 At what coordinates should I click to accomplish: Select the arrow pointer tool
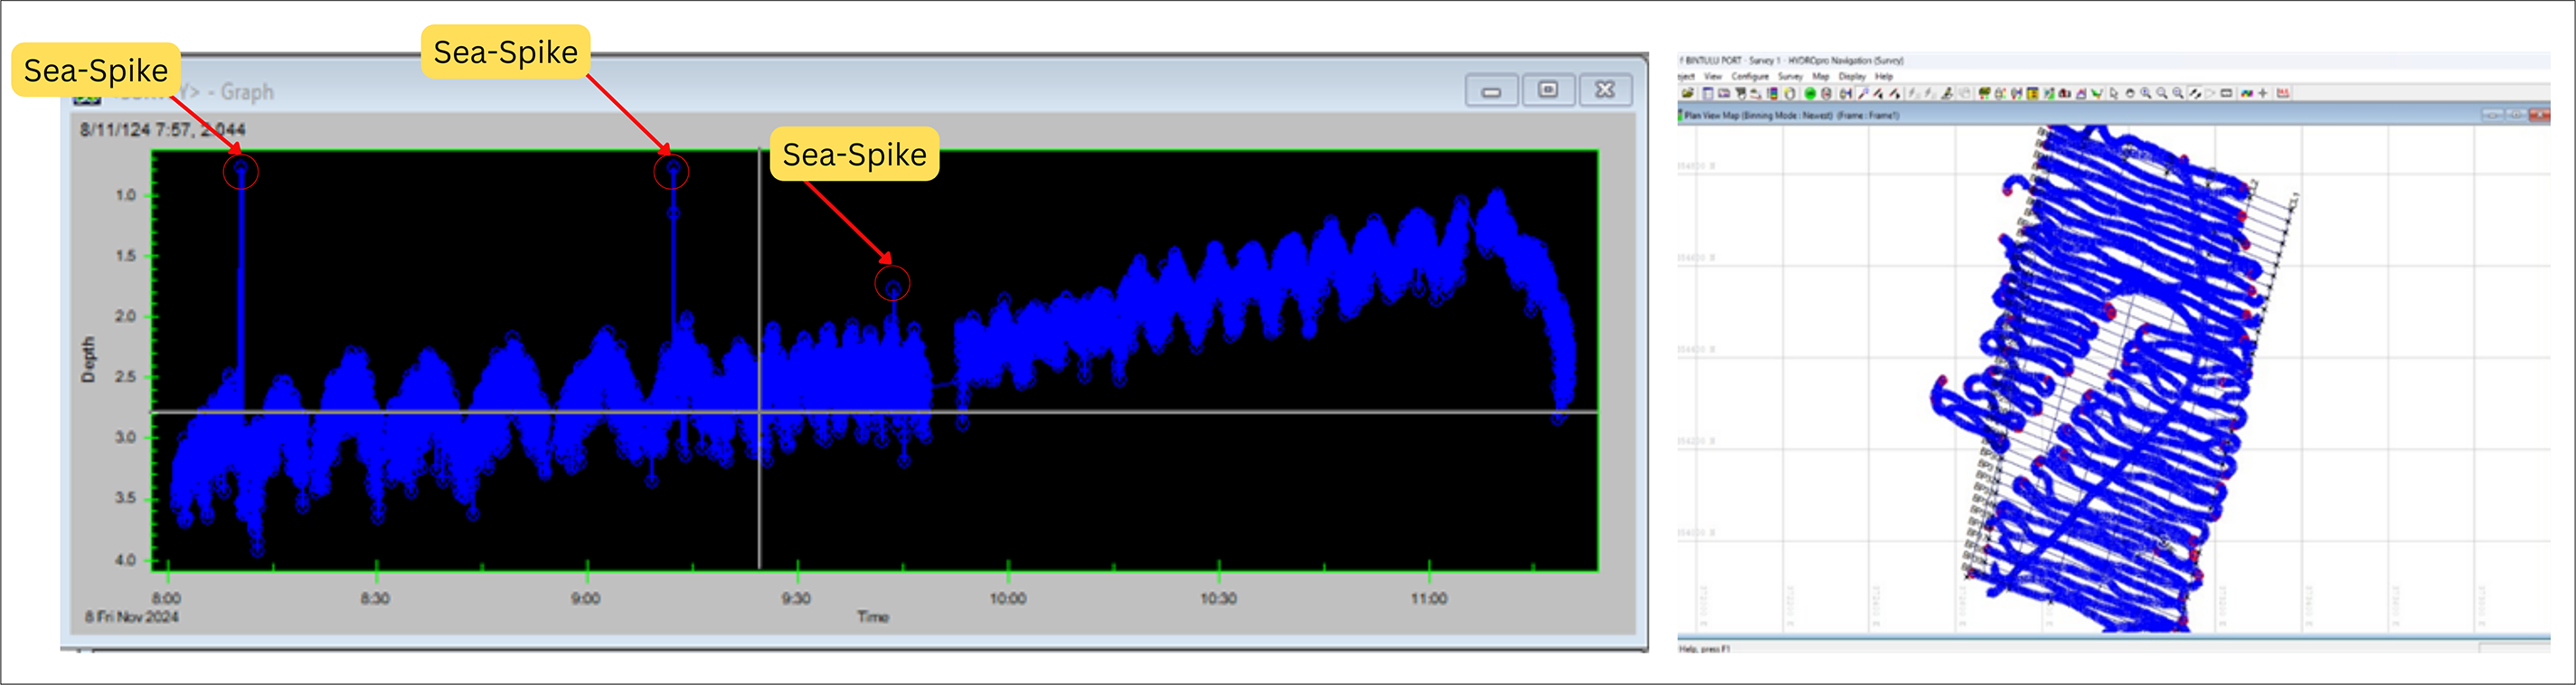pyautogui.click(x=2114, y=93)
